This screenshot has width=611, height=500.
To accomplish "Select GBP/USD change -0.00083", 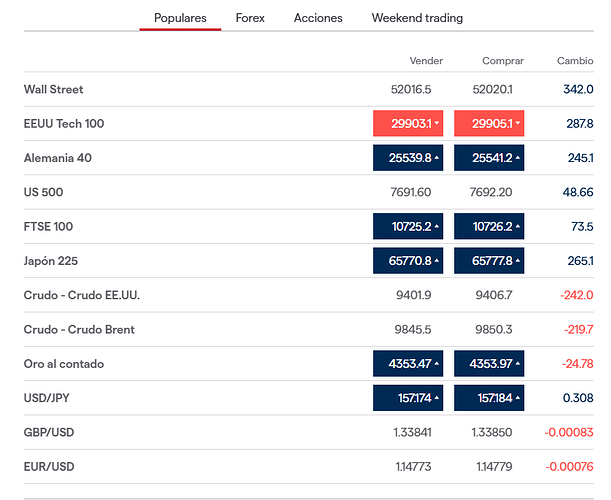I will pos(569,432).
